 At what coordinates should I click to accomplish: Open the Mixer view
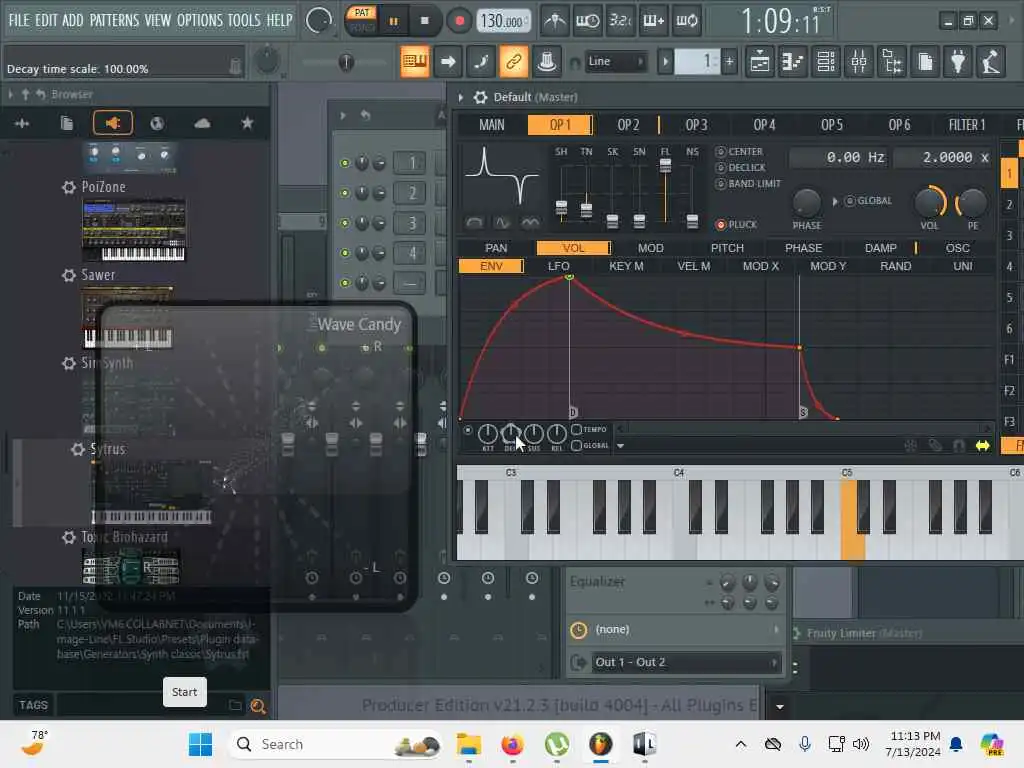coord(859,62)
